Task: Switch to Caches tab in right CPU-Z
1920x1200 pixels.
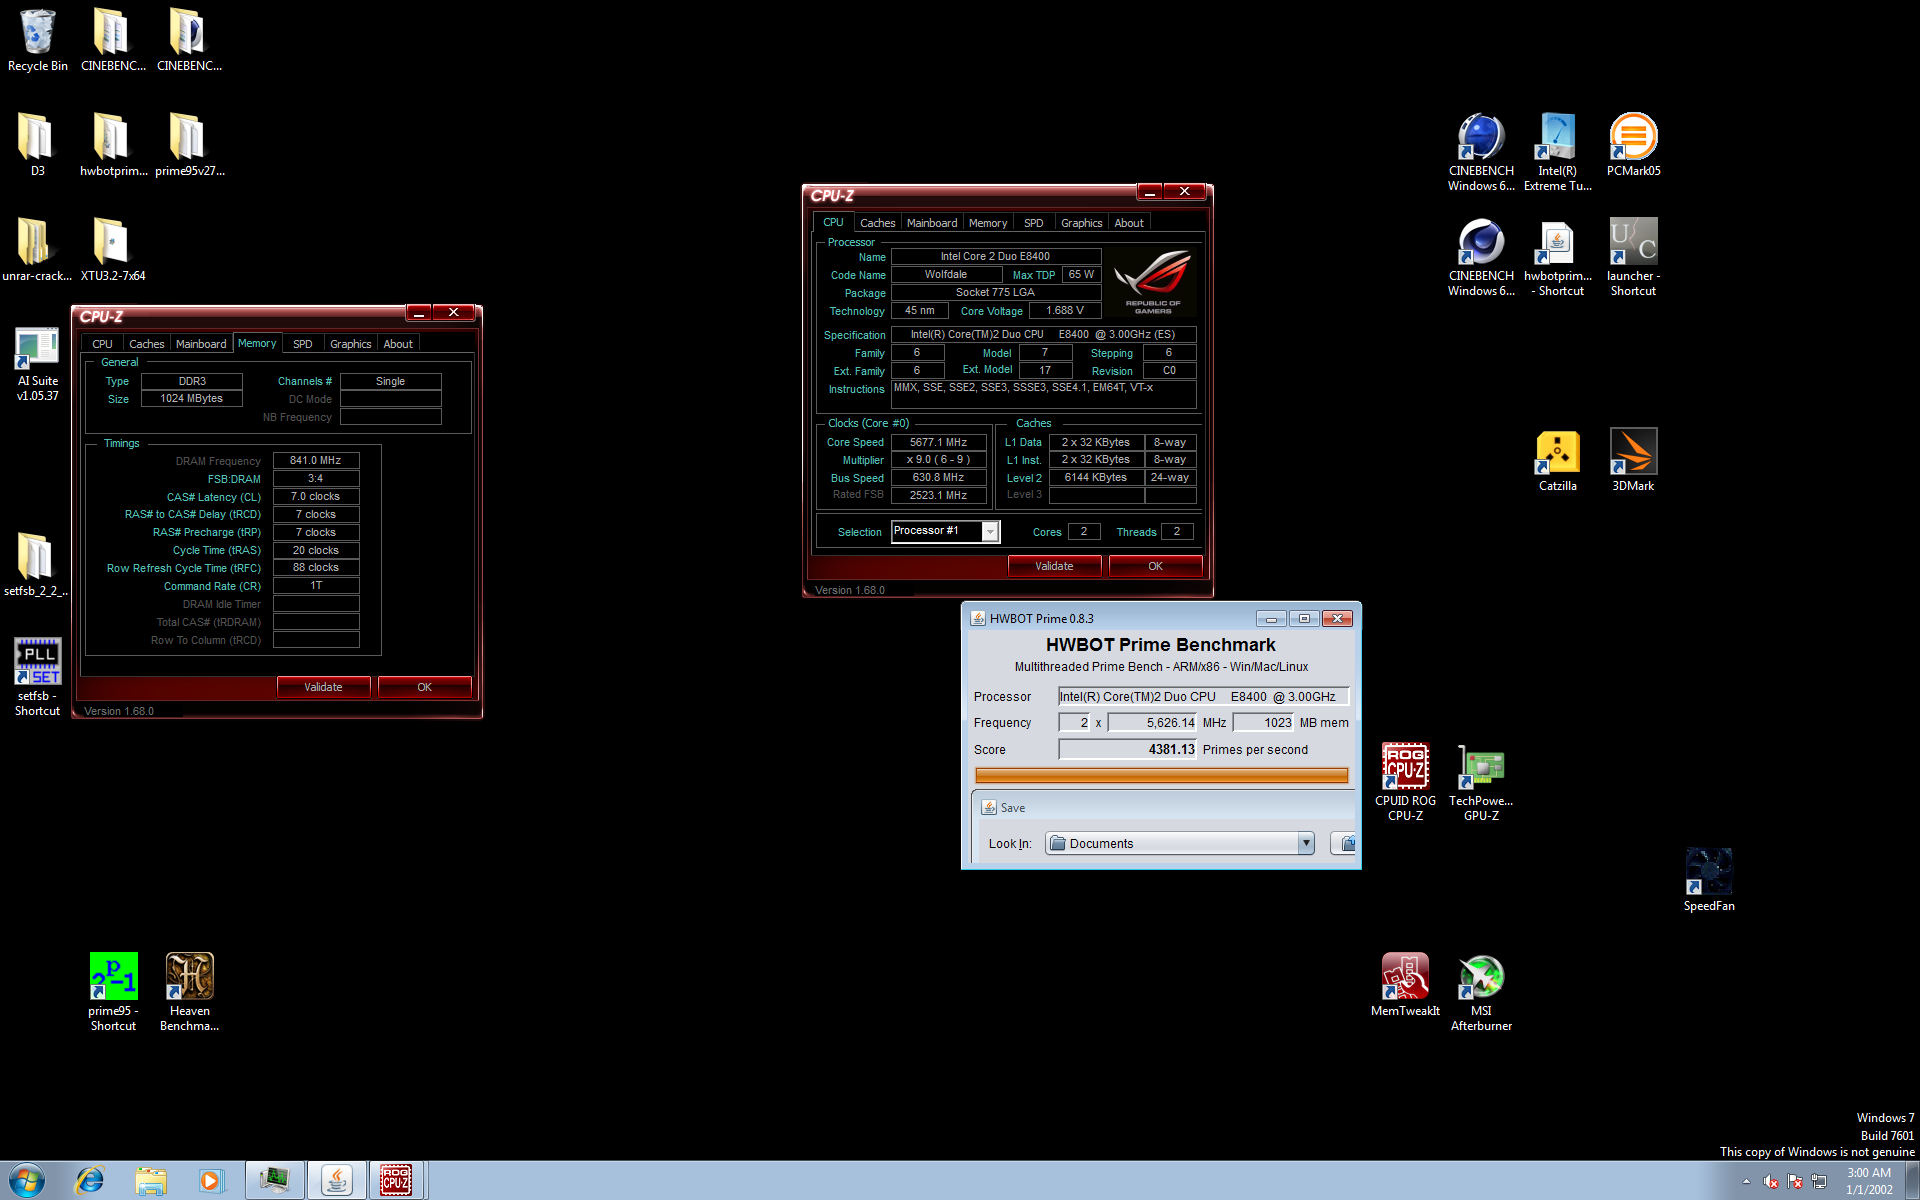Action: click(x=877, y=223)
